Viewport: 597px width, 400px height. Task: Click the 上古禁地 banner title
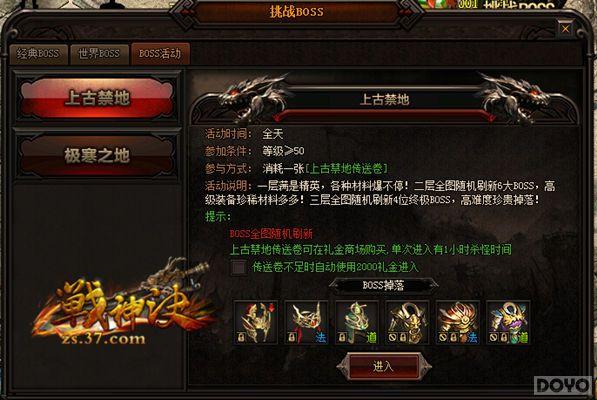384,100
